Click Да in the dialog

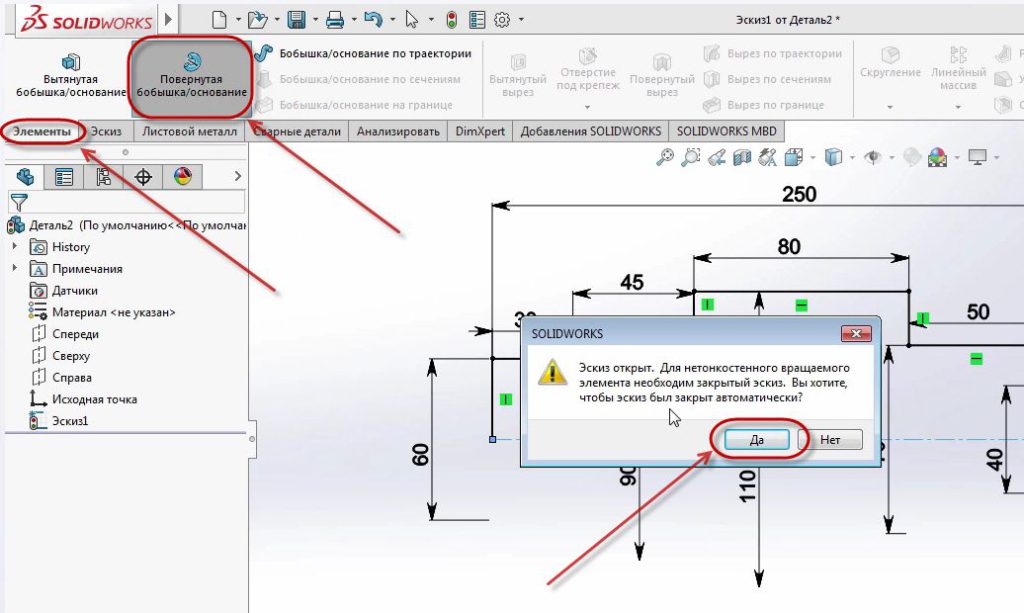pos(757,440)
